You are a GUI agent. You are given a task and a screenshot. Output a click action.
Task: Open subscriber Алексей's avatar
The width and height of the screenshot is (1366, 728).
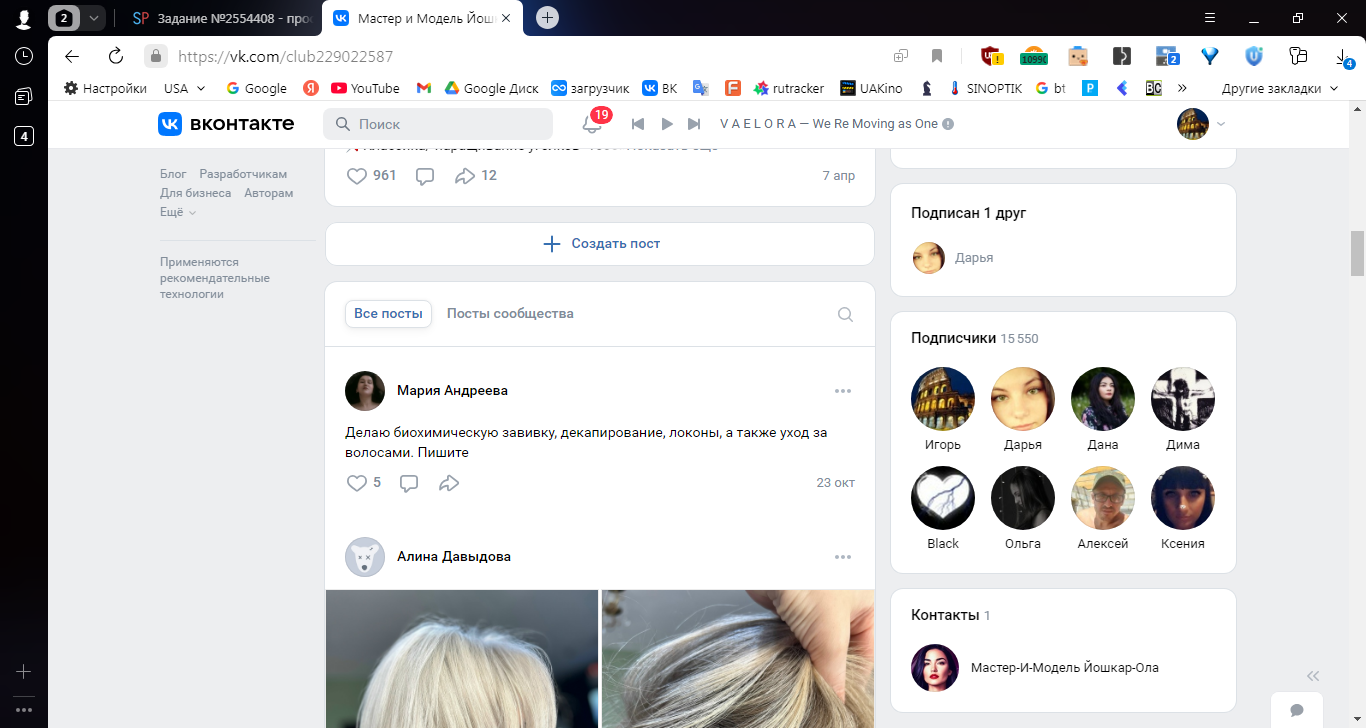click(x=1103, y=498)
